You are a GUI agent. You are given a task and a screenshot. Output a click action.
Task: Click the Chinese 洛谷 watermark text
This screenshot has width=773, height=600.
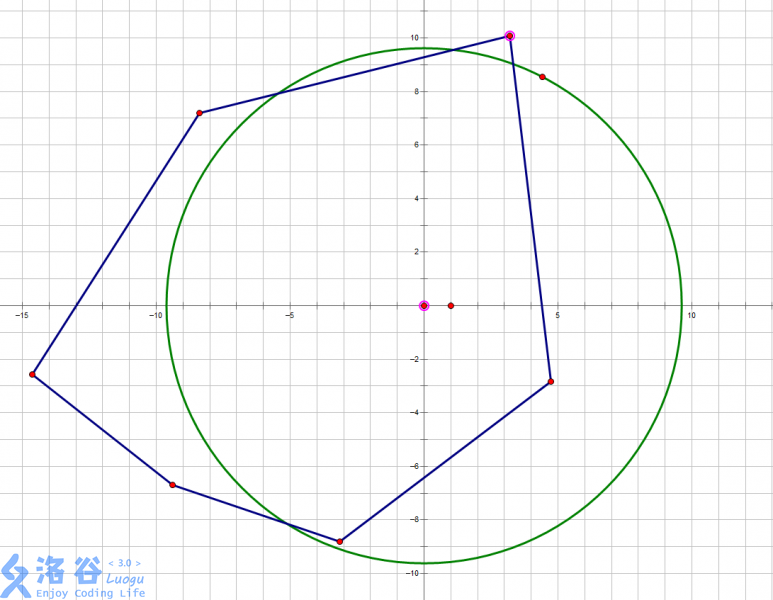click(68, 570)
